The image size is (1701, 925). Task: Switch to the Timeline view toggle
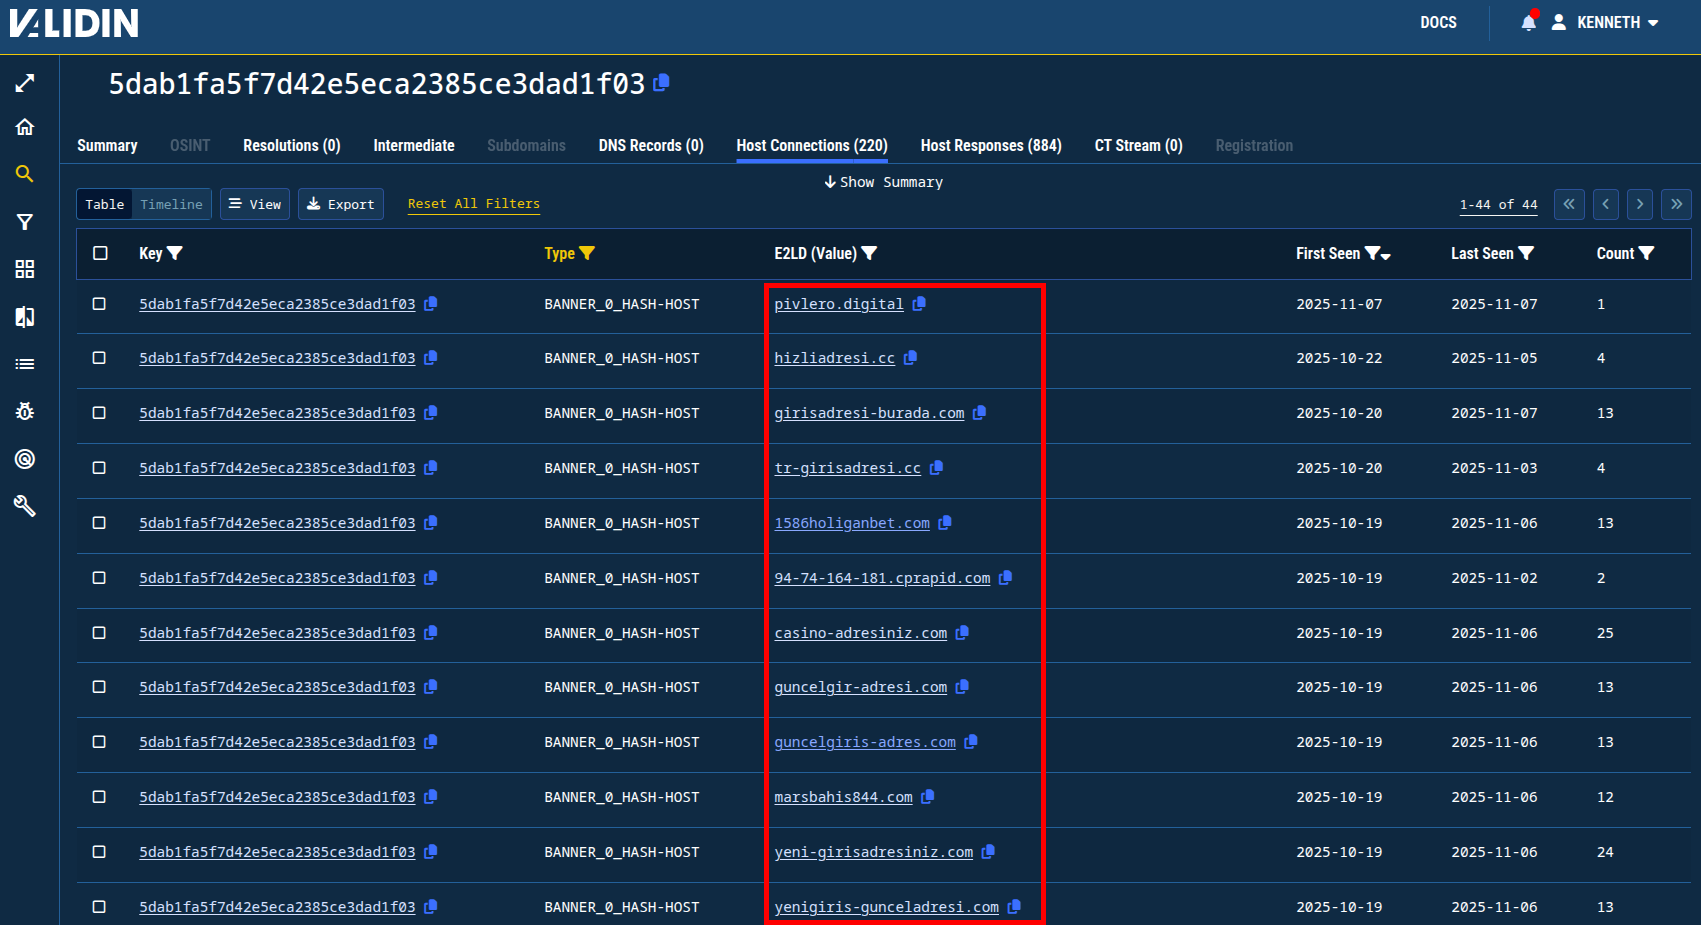171,204
